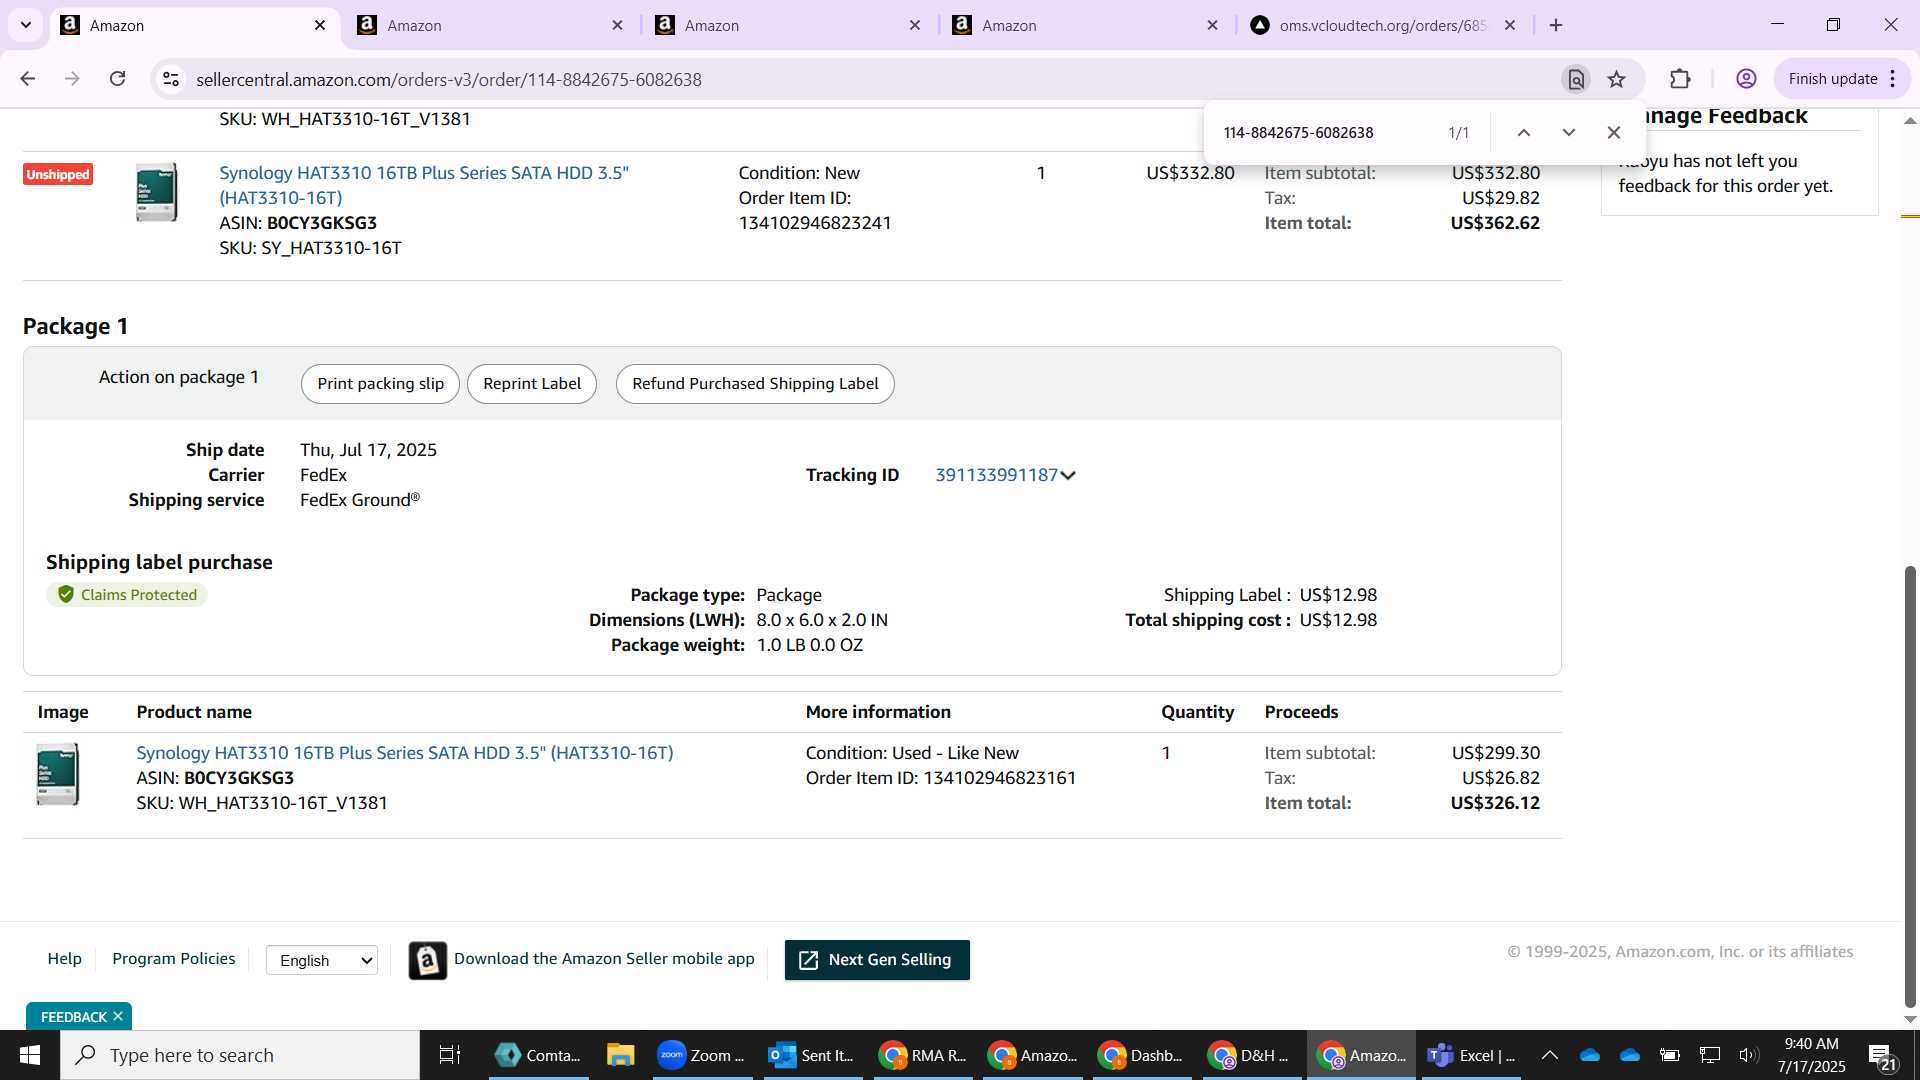Click the unshipped item product thumbnail
Viewport: 1920px width, 1080px height.
pyautogui.click(x=157, y=192)
